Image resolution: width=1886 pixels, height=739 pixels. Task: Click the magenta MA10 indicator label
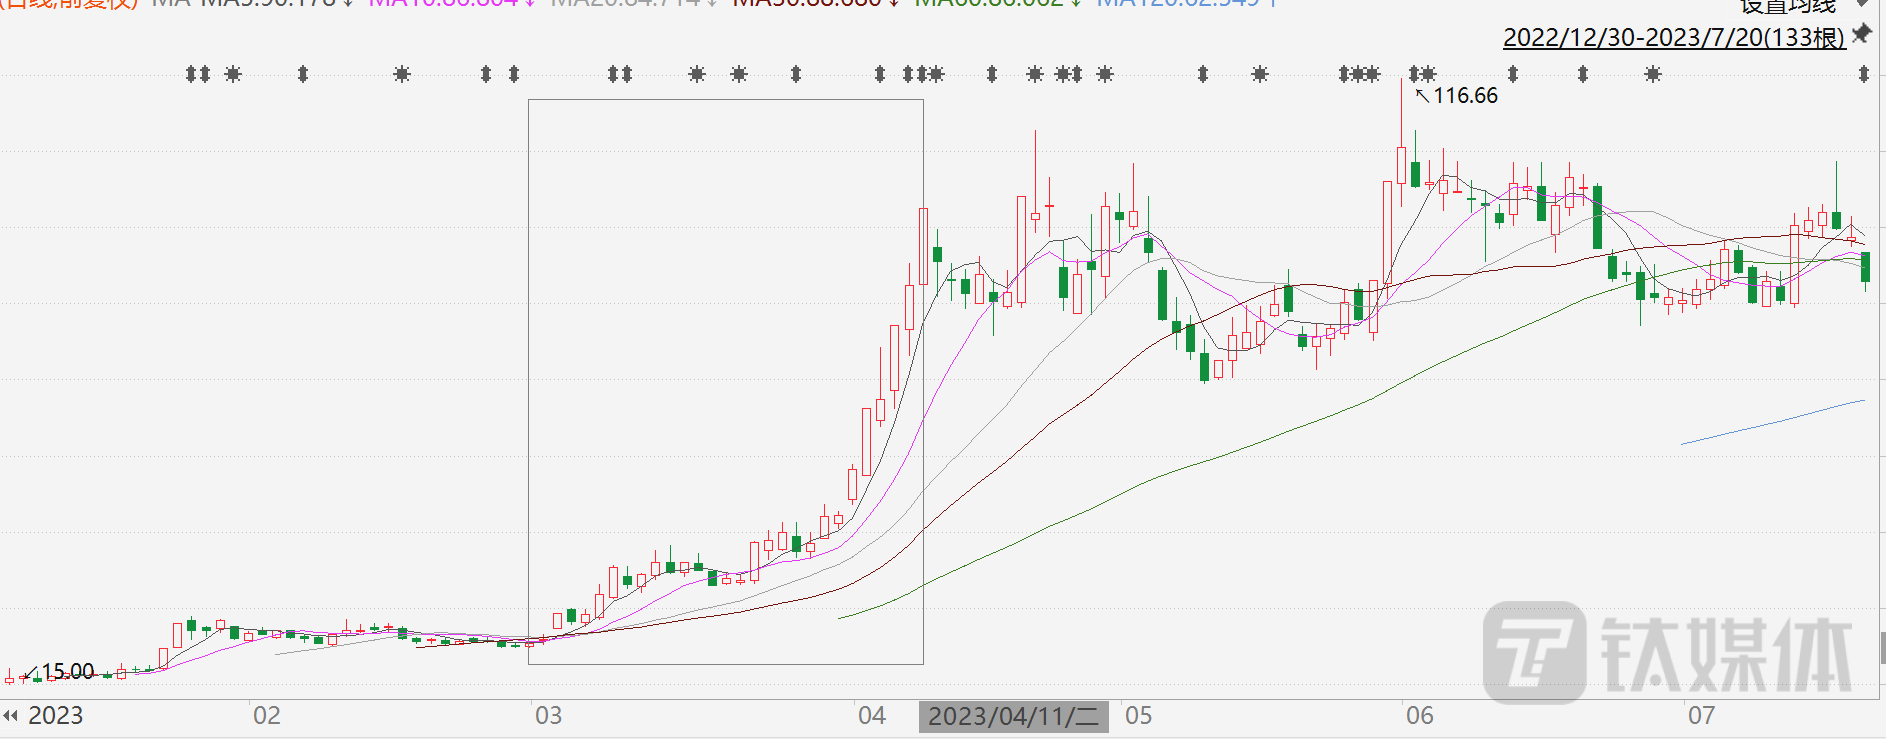(x=443, y=3)
